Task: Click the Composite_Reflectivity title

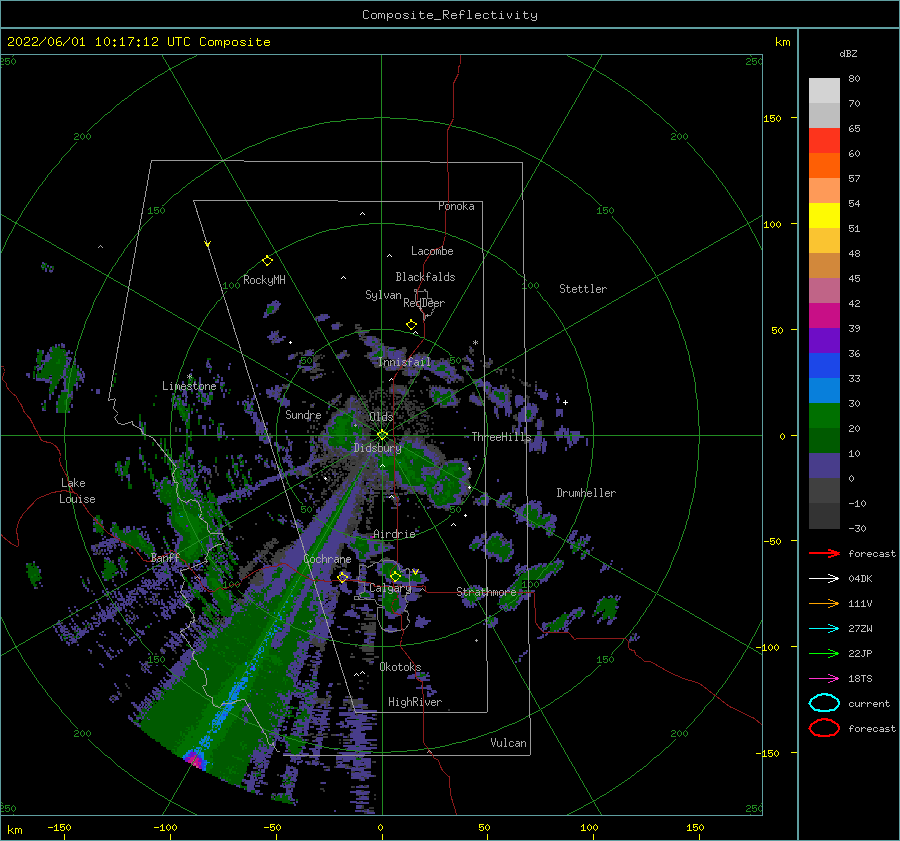Action: [x=450, y=15]
